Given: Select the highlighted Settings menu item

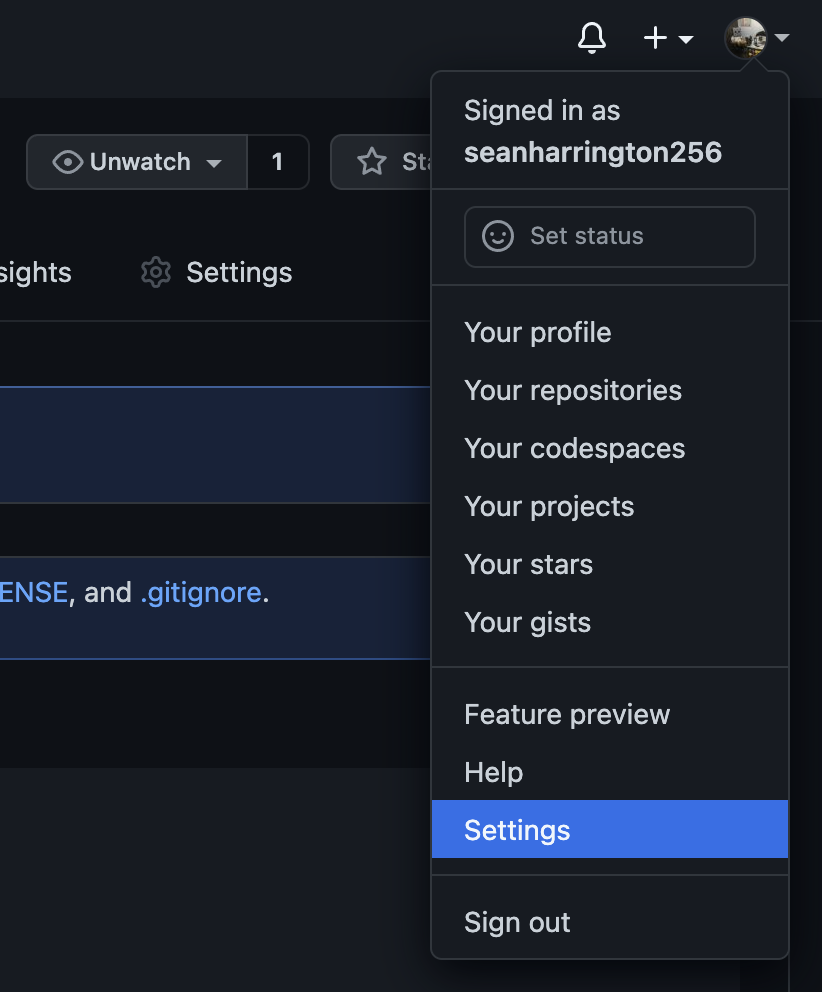Looking at the screenshot, I should tap(610, 829).
